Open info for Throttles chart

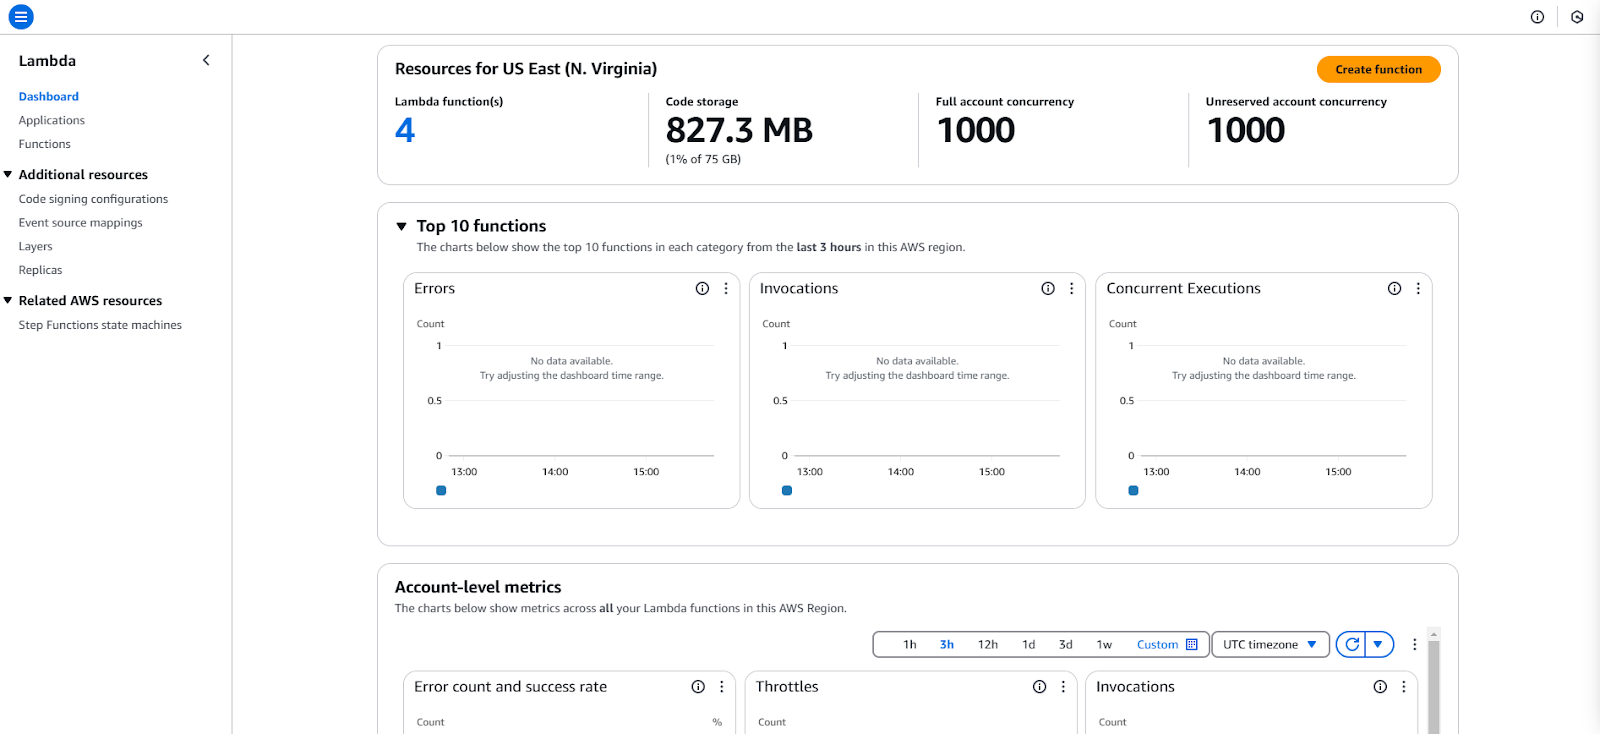(1039, 687)
